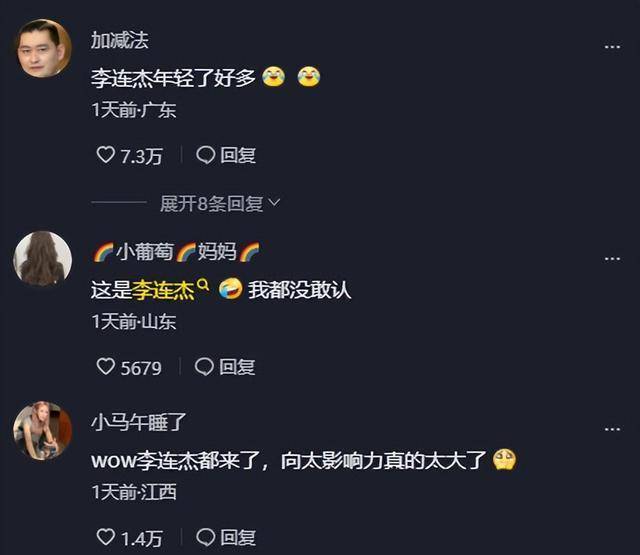
Task: Open more options for 小葡萄妈妈's comment
Action: (612, 258)
